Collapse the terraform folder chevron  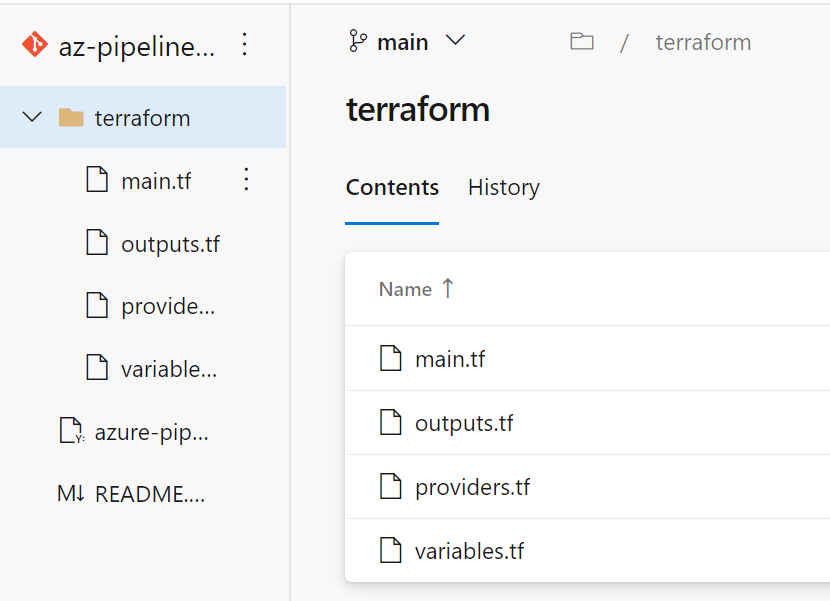click(32, 118)
